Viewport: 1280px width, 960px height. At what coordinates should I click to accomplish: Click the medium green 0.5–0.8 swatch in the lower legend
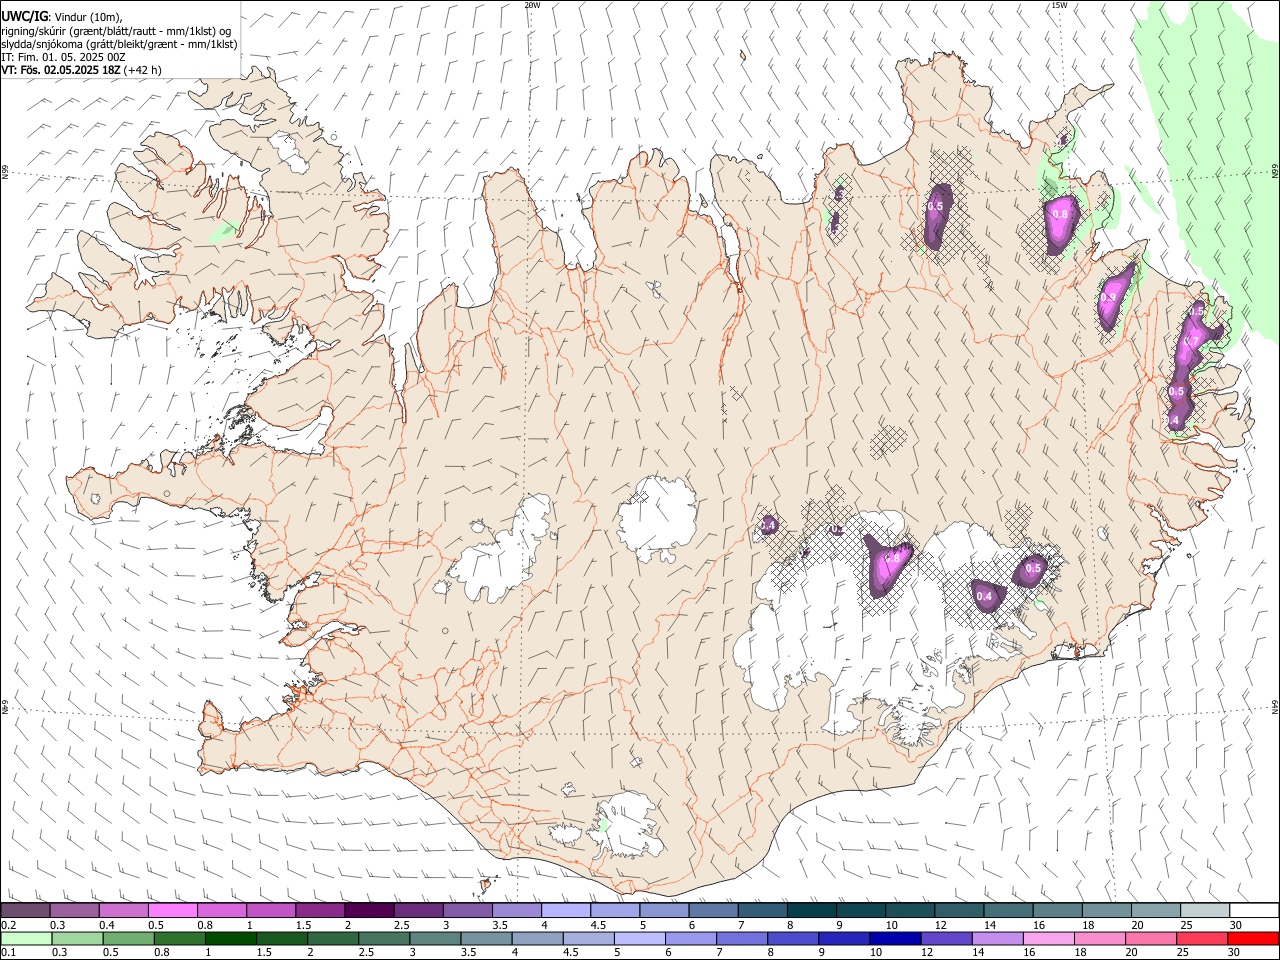pos(128,939)
